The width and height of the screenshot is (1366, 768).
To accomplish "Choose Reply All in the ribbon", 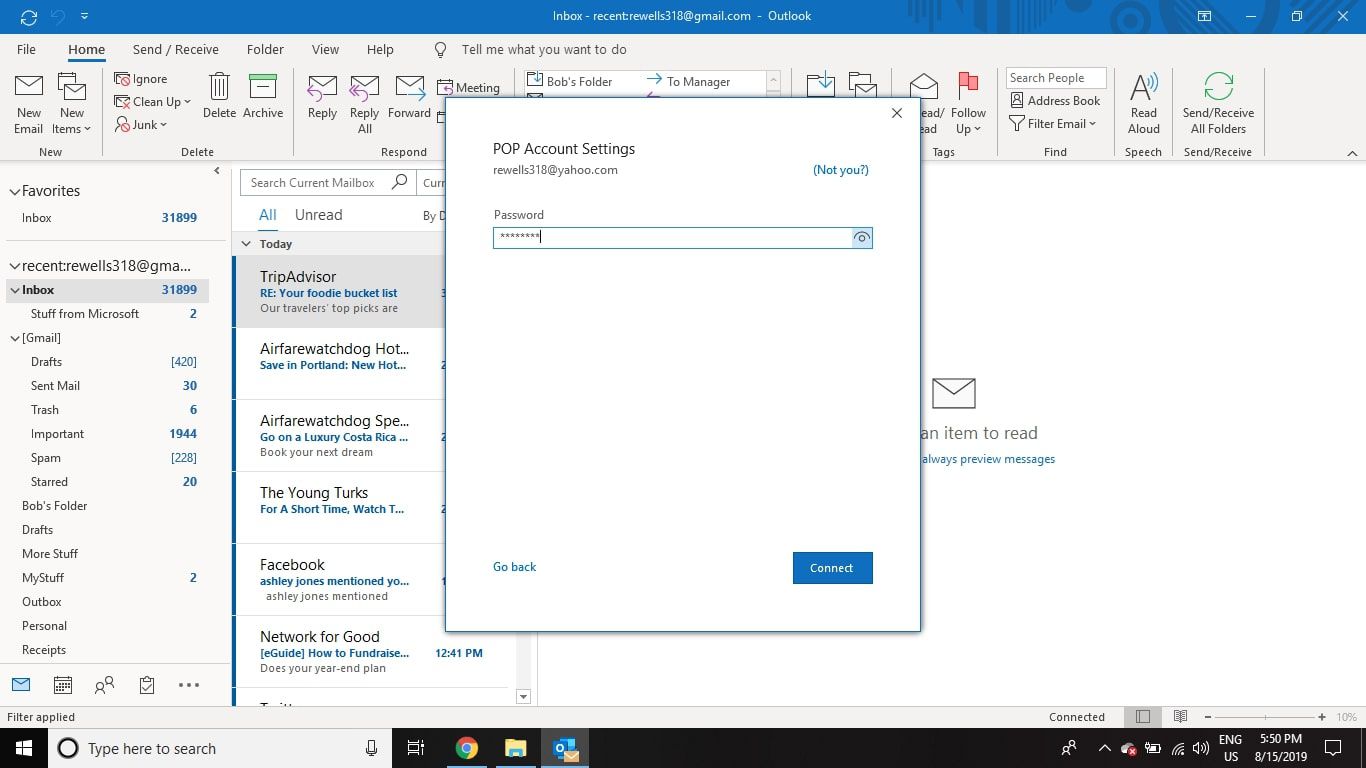I will tap(365, 104).
